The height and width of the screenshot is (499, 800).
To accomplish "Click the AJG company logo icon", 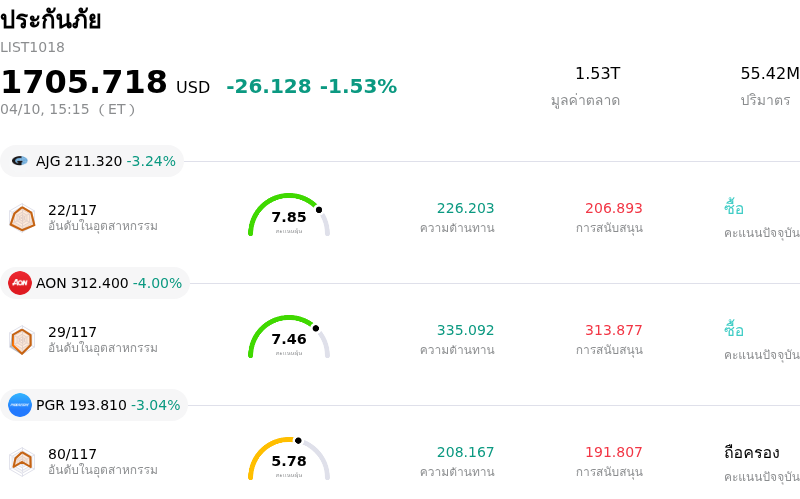I will click(20, 161).
